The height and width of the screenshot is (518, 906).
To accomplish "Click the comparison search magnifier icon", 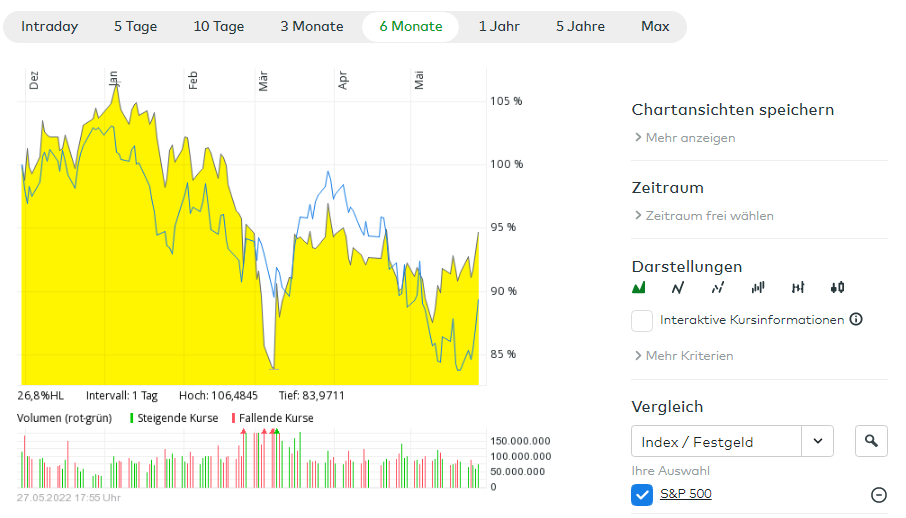I will coord(871,440).
